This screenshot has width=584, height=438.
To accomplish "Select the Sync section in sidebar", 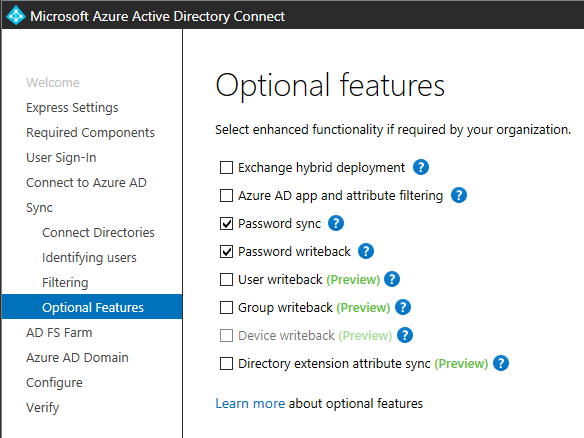I will [39, 207].
